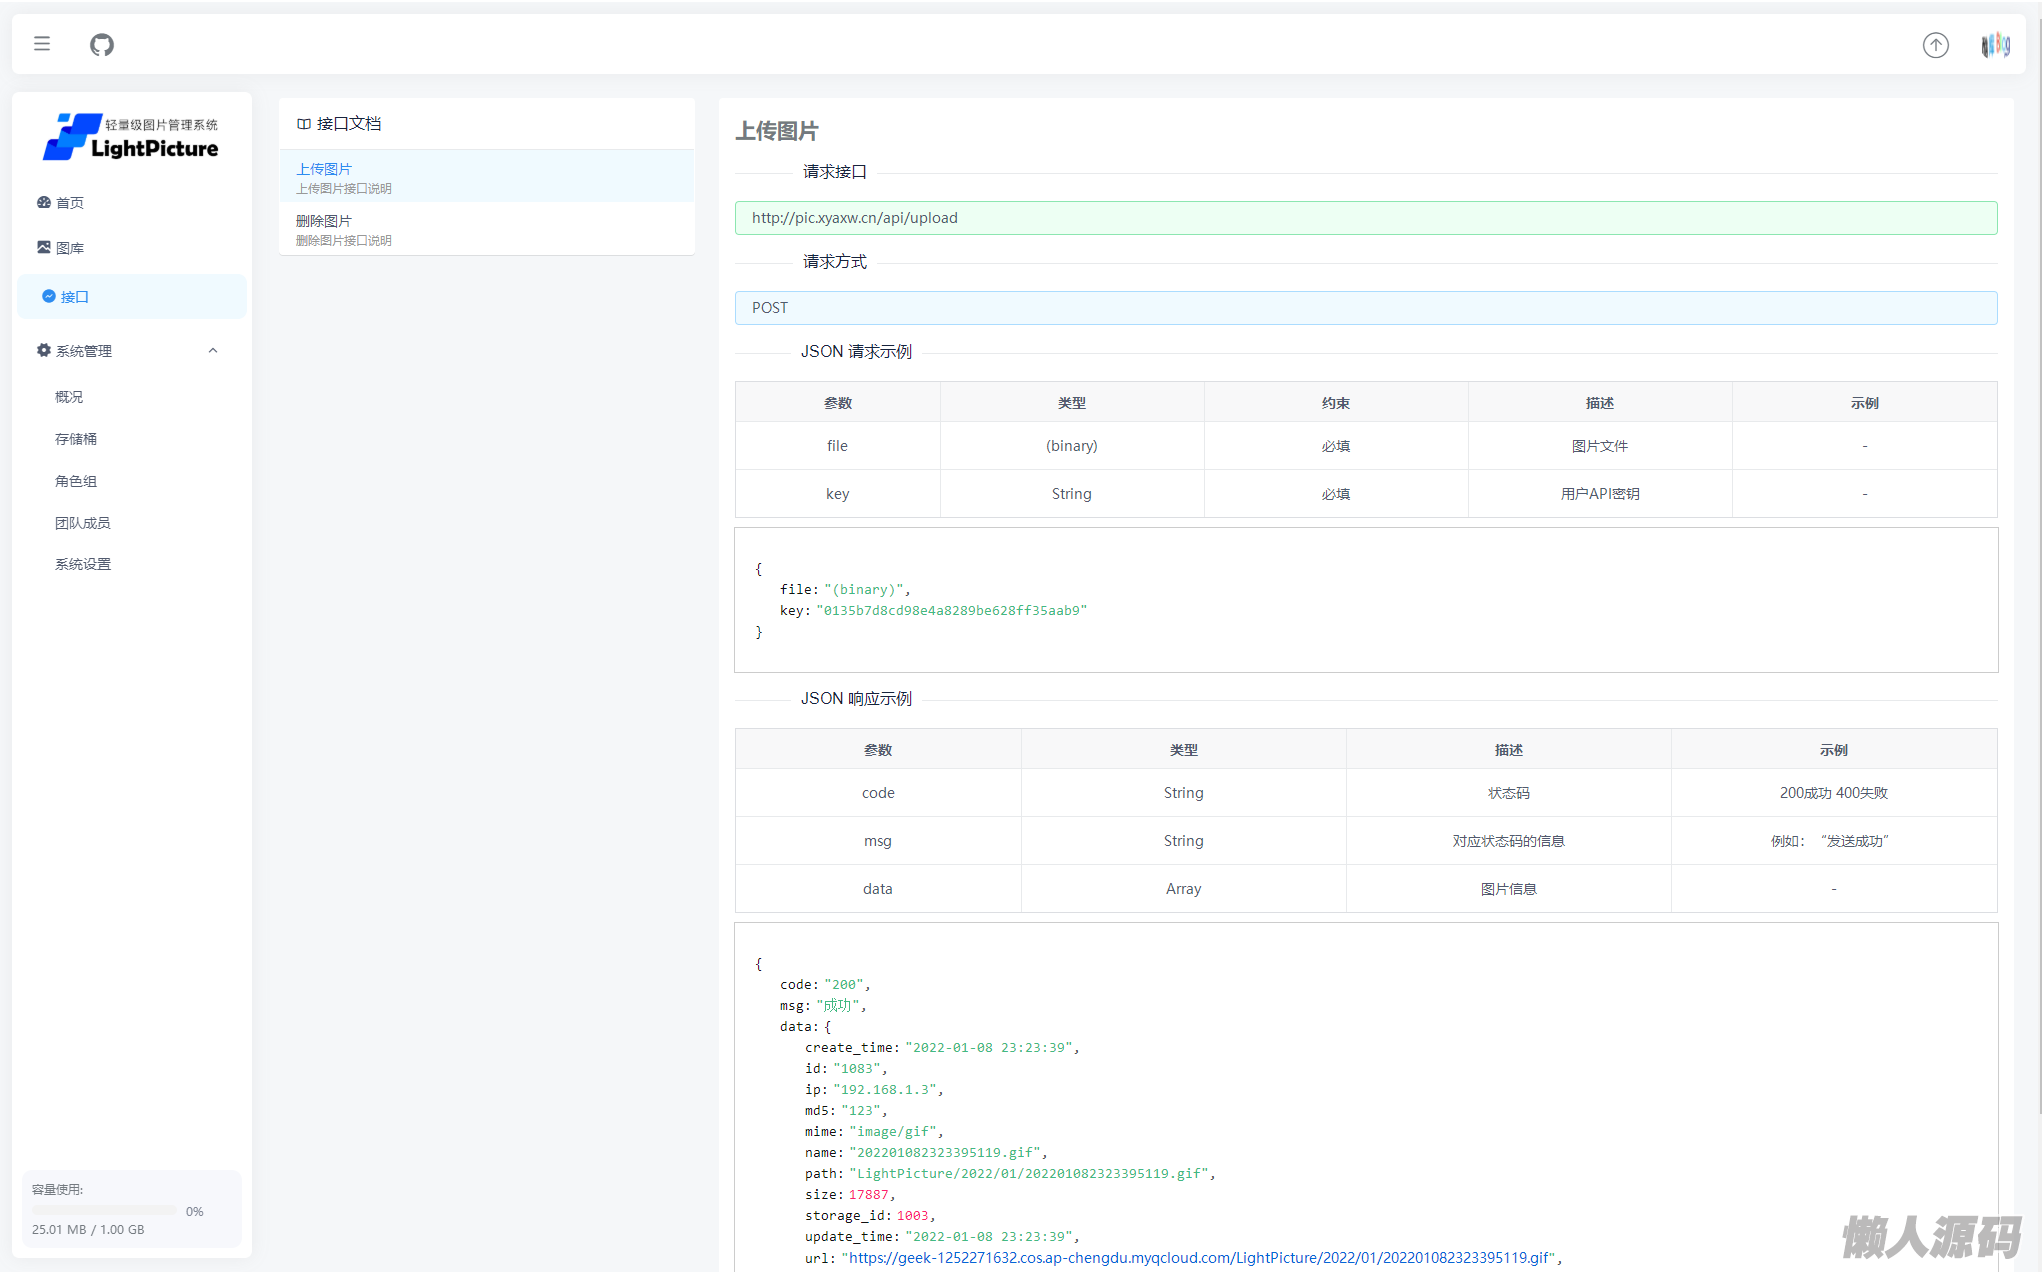This screenshot has height=1272, width=2042.
Task: Collapse the 系统管理 menu chevron
Action: [x=213, y=350]
